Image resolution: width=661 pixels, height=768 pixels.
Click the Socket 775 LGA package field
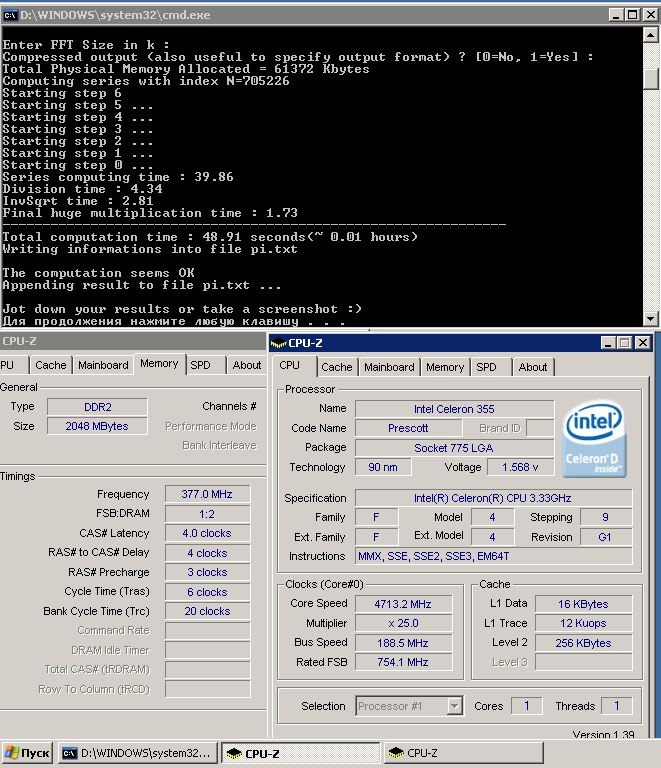454,448
